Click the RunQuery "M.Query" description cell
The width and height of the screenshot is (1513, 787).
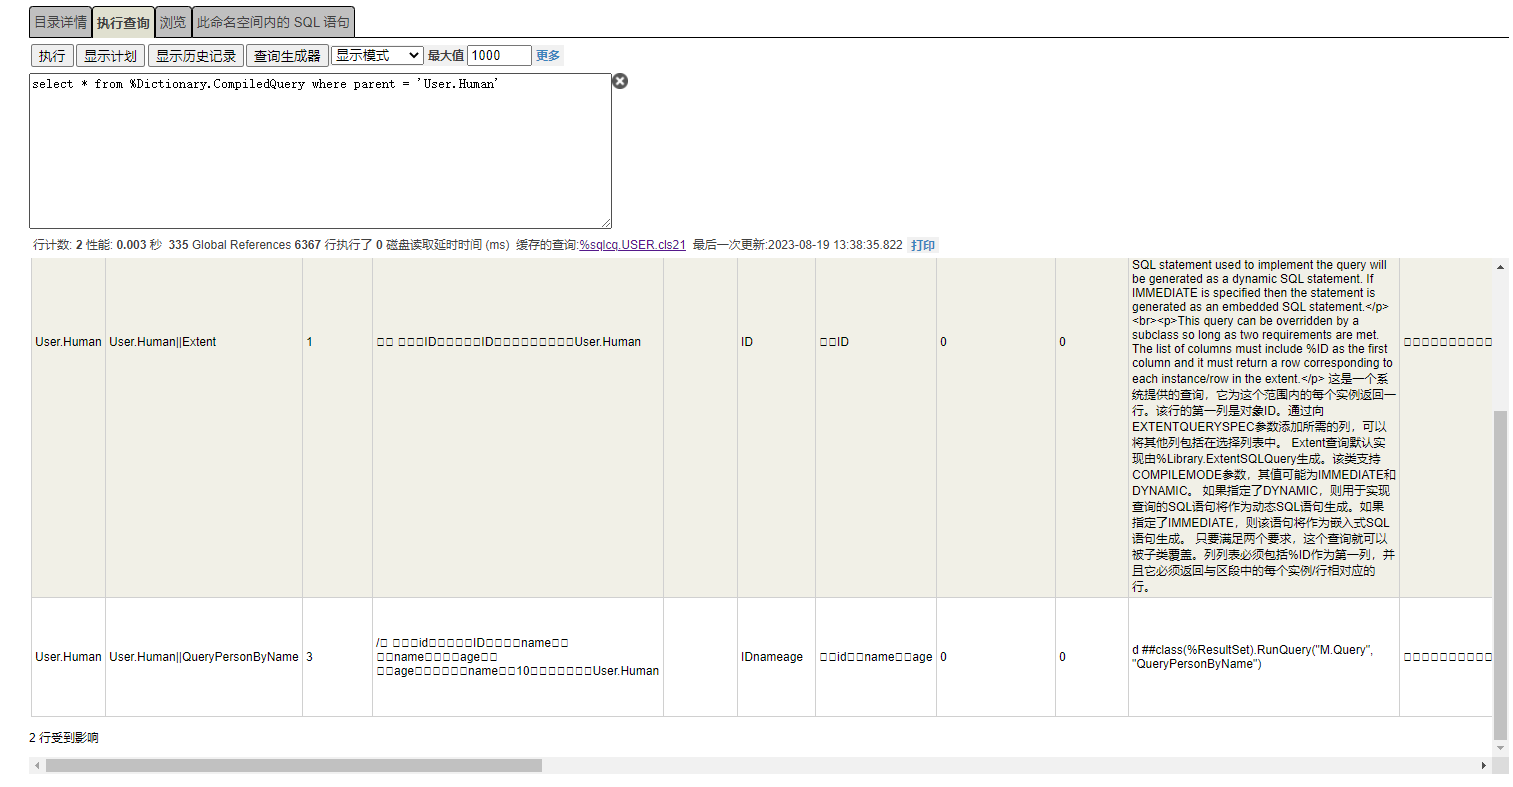tap(1263, 657)
